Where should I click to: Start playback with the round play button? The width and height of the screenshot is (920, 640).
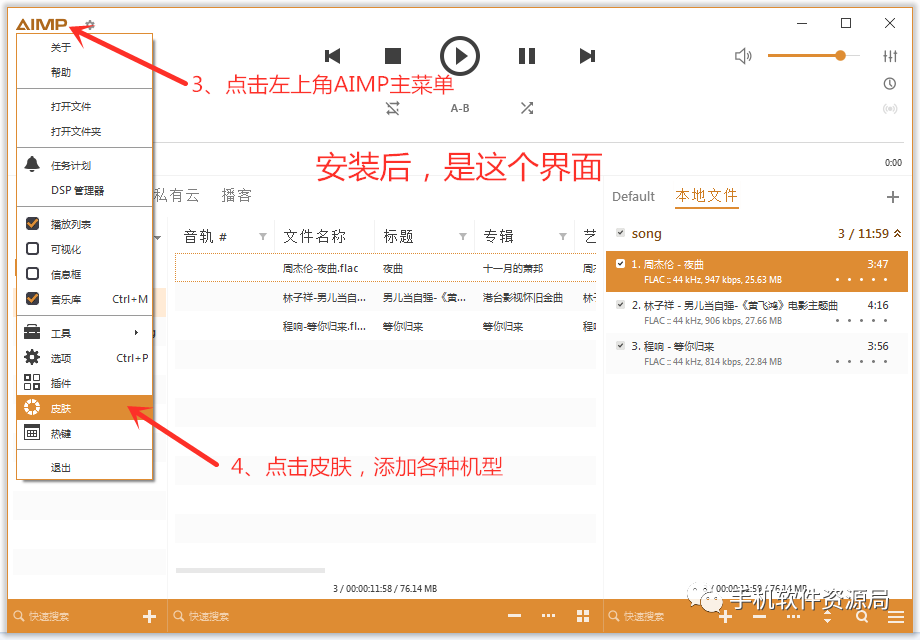(x=460, y=56)
